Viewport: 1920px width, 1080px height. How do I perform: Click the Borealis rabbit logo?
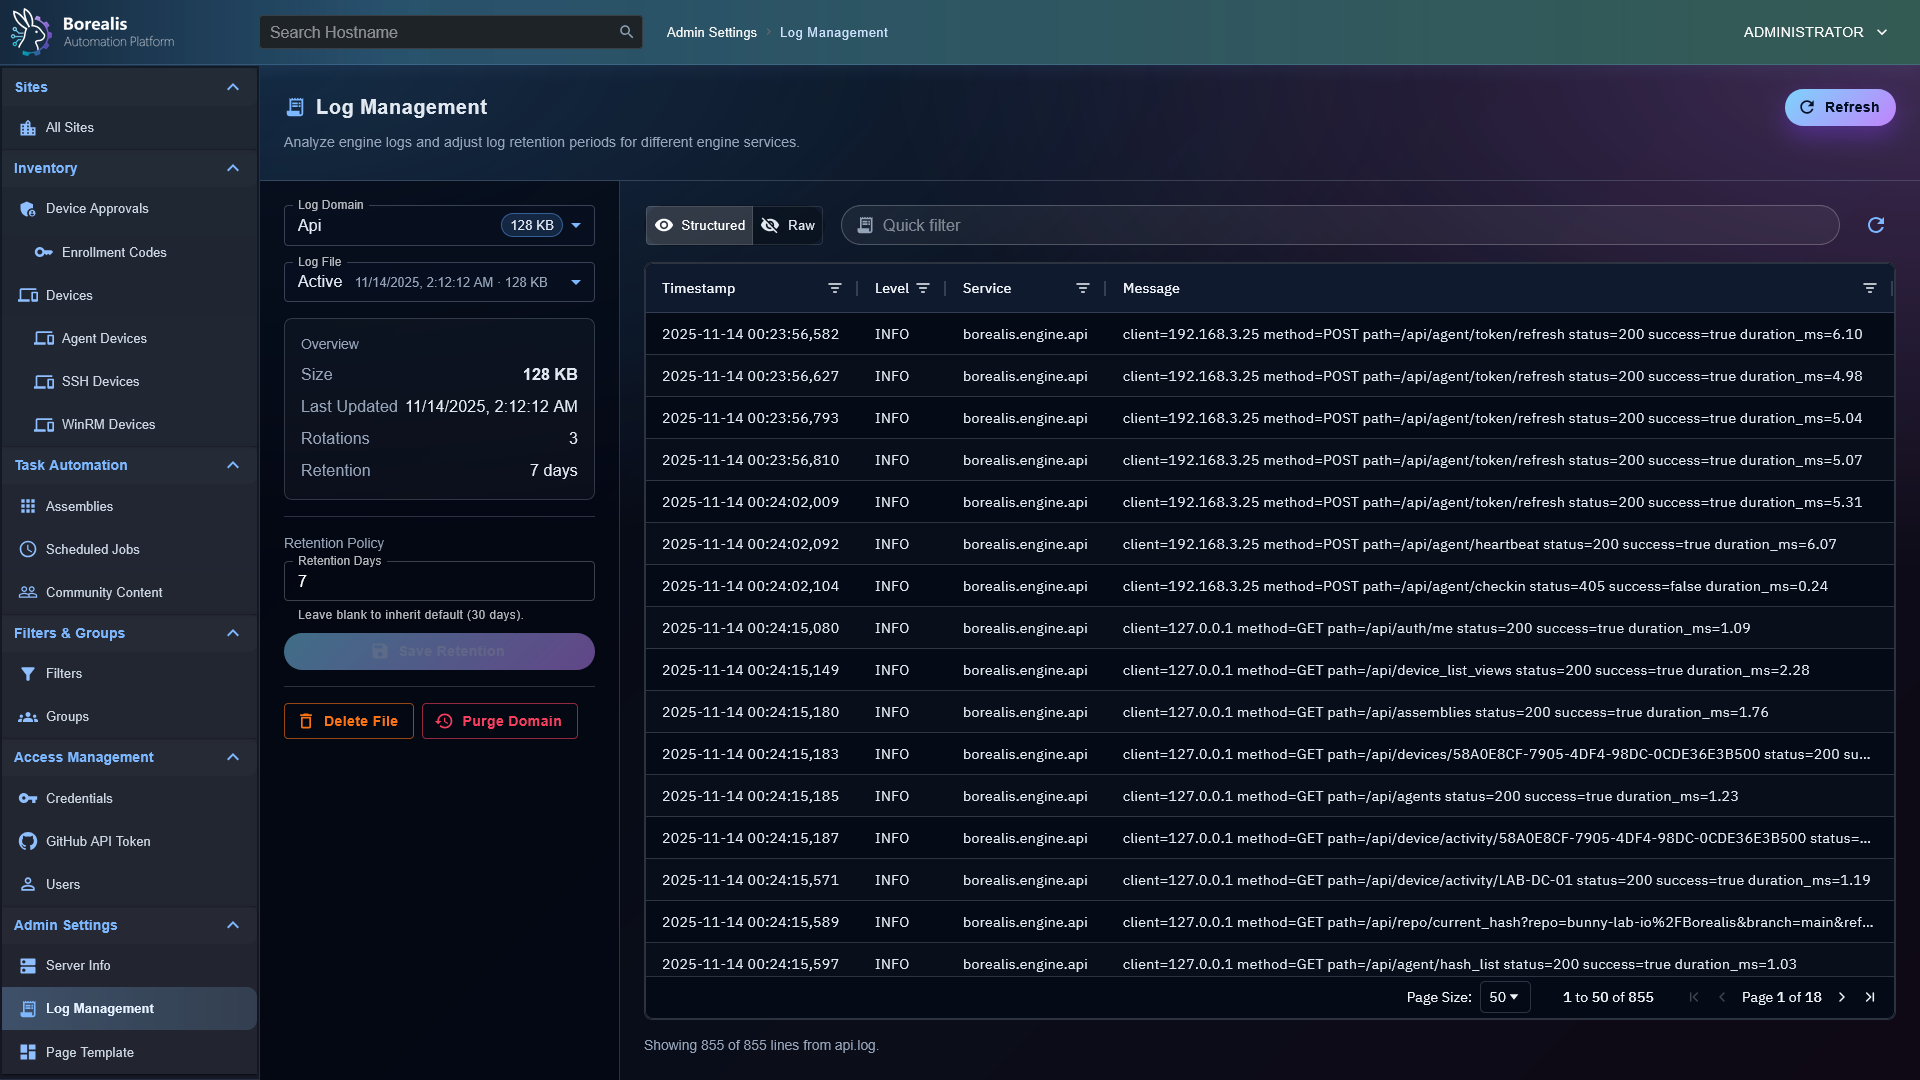[30, 32]
